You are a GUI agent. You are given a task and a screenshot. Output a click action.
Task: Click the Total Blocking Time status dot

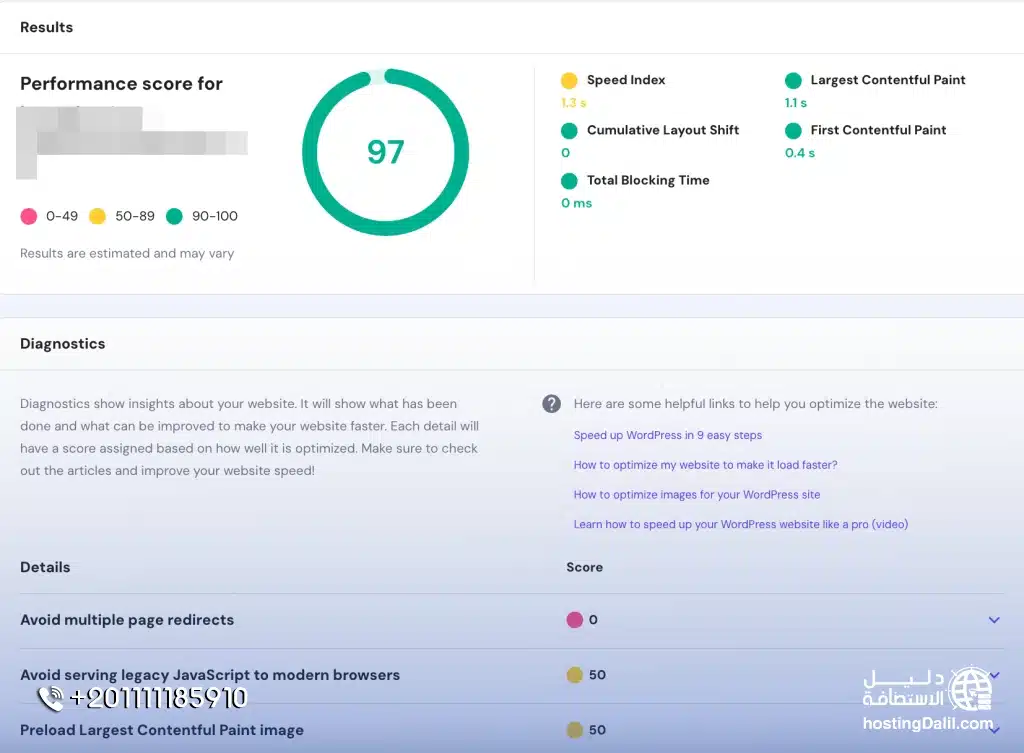(569, 181)
